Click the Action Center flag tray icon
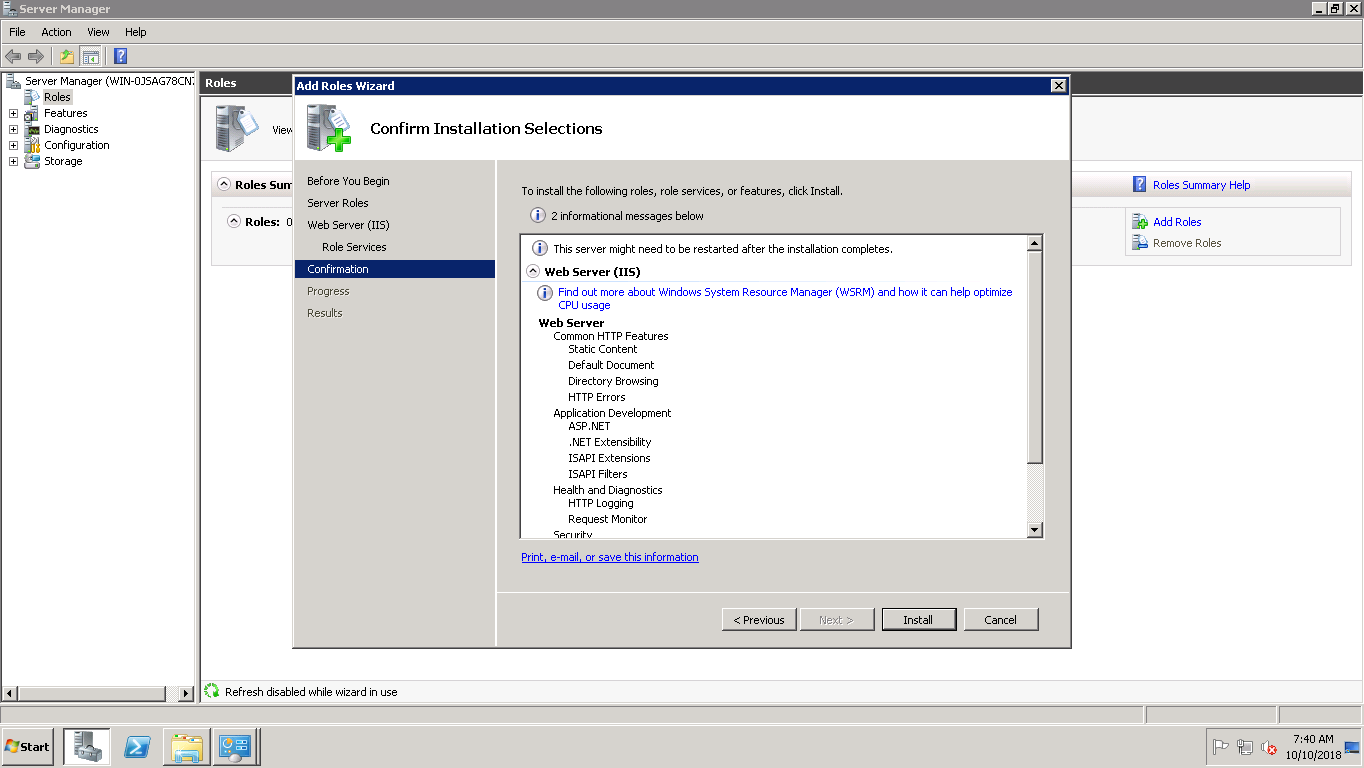 click(x=1221, y=747)
